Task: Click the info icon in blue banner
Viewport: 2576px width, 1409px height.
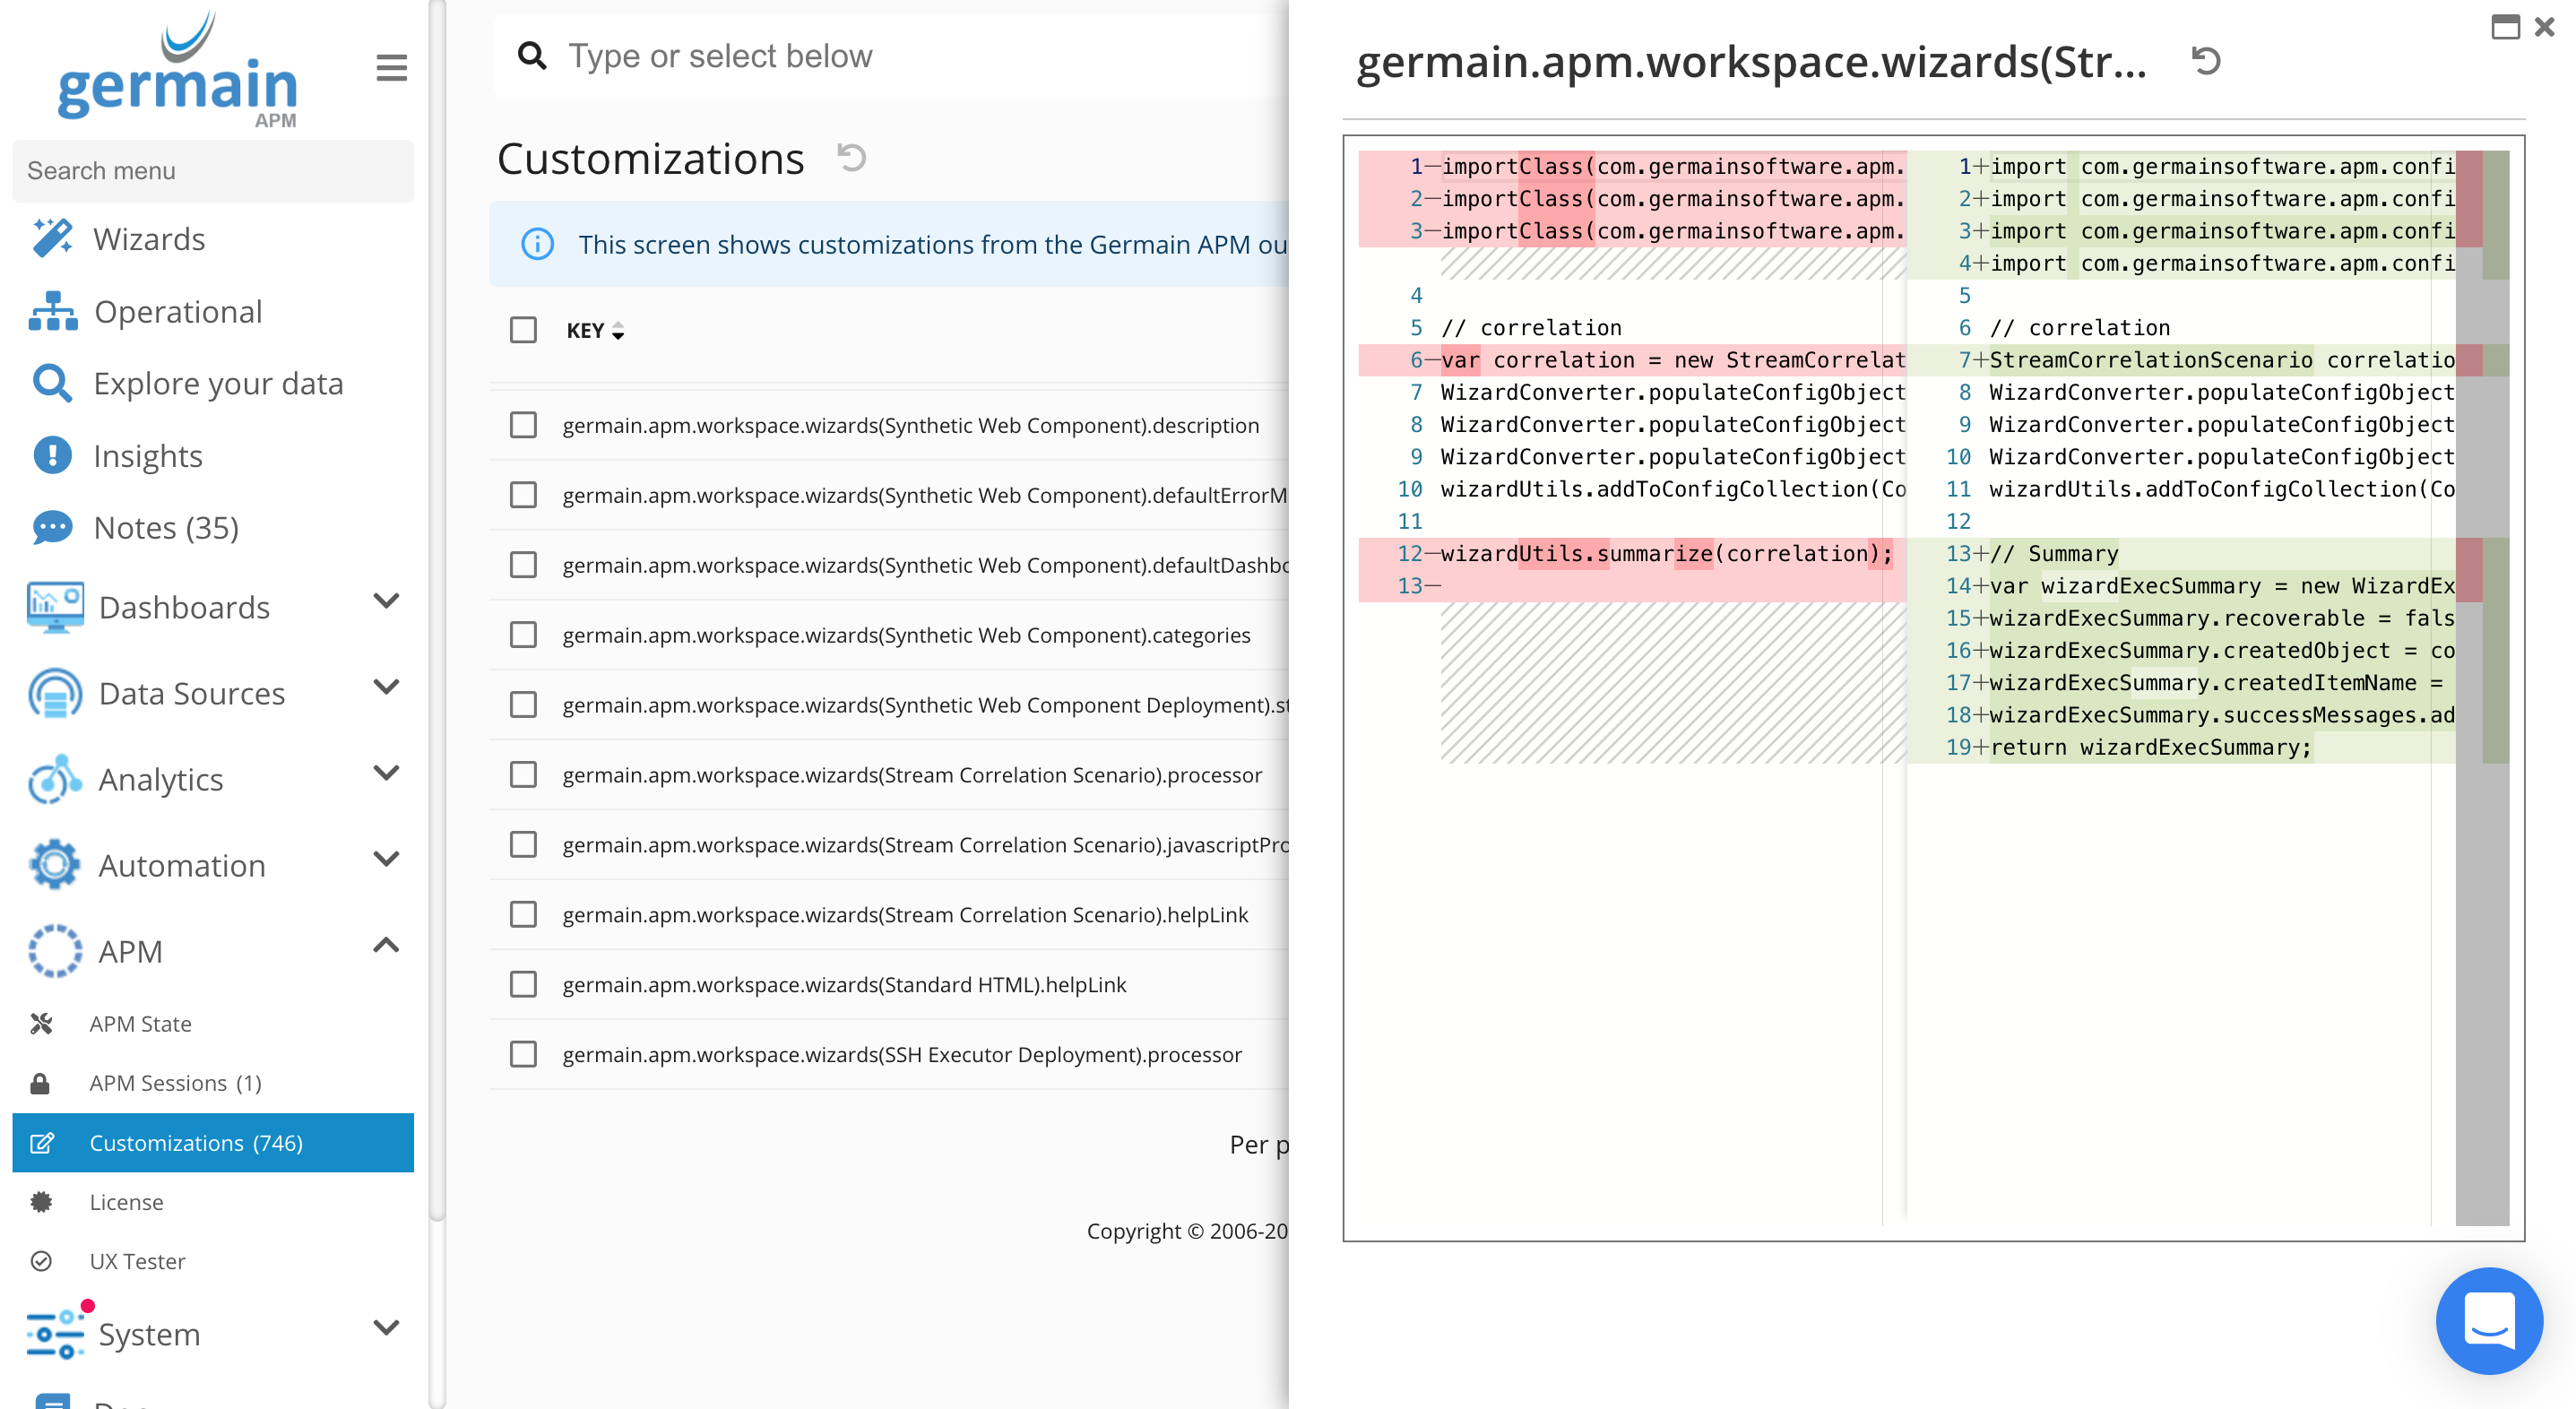Action: point(537,245)
